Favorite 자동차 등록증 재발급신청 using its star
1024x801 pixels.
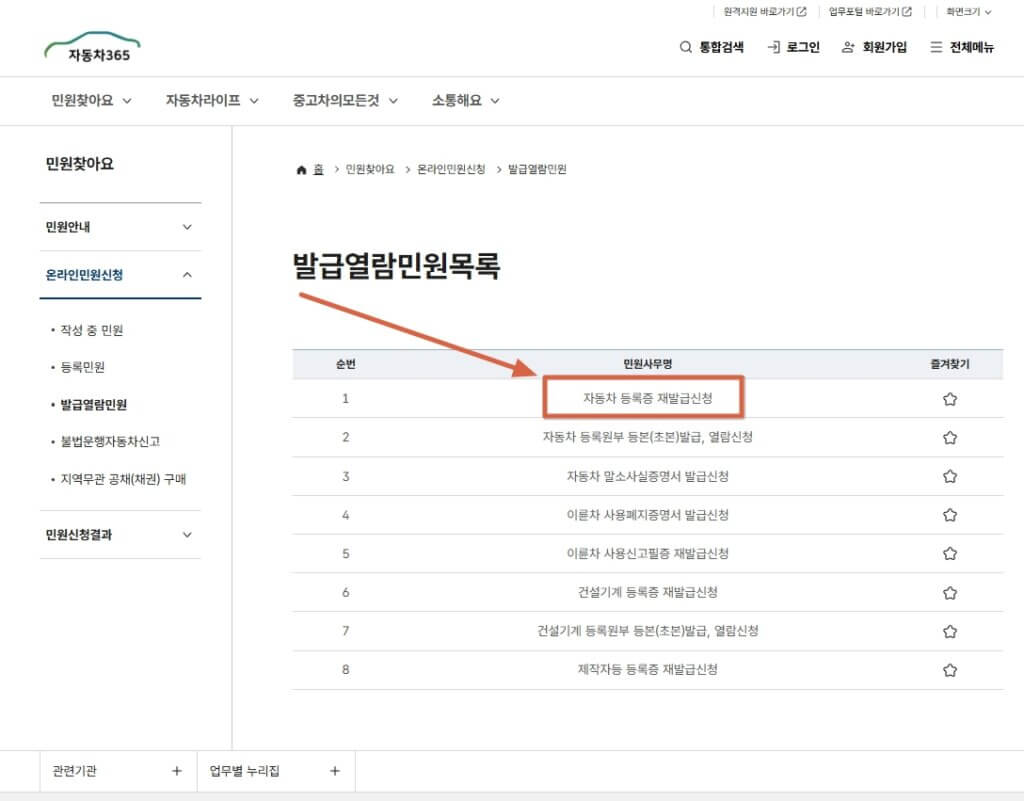pyautogui.click(x=949, y=398)
